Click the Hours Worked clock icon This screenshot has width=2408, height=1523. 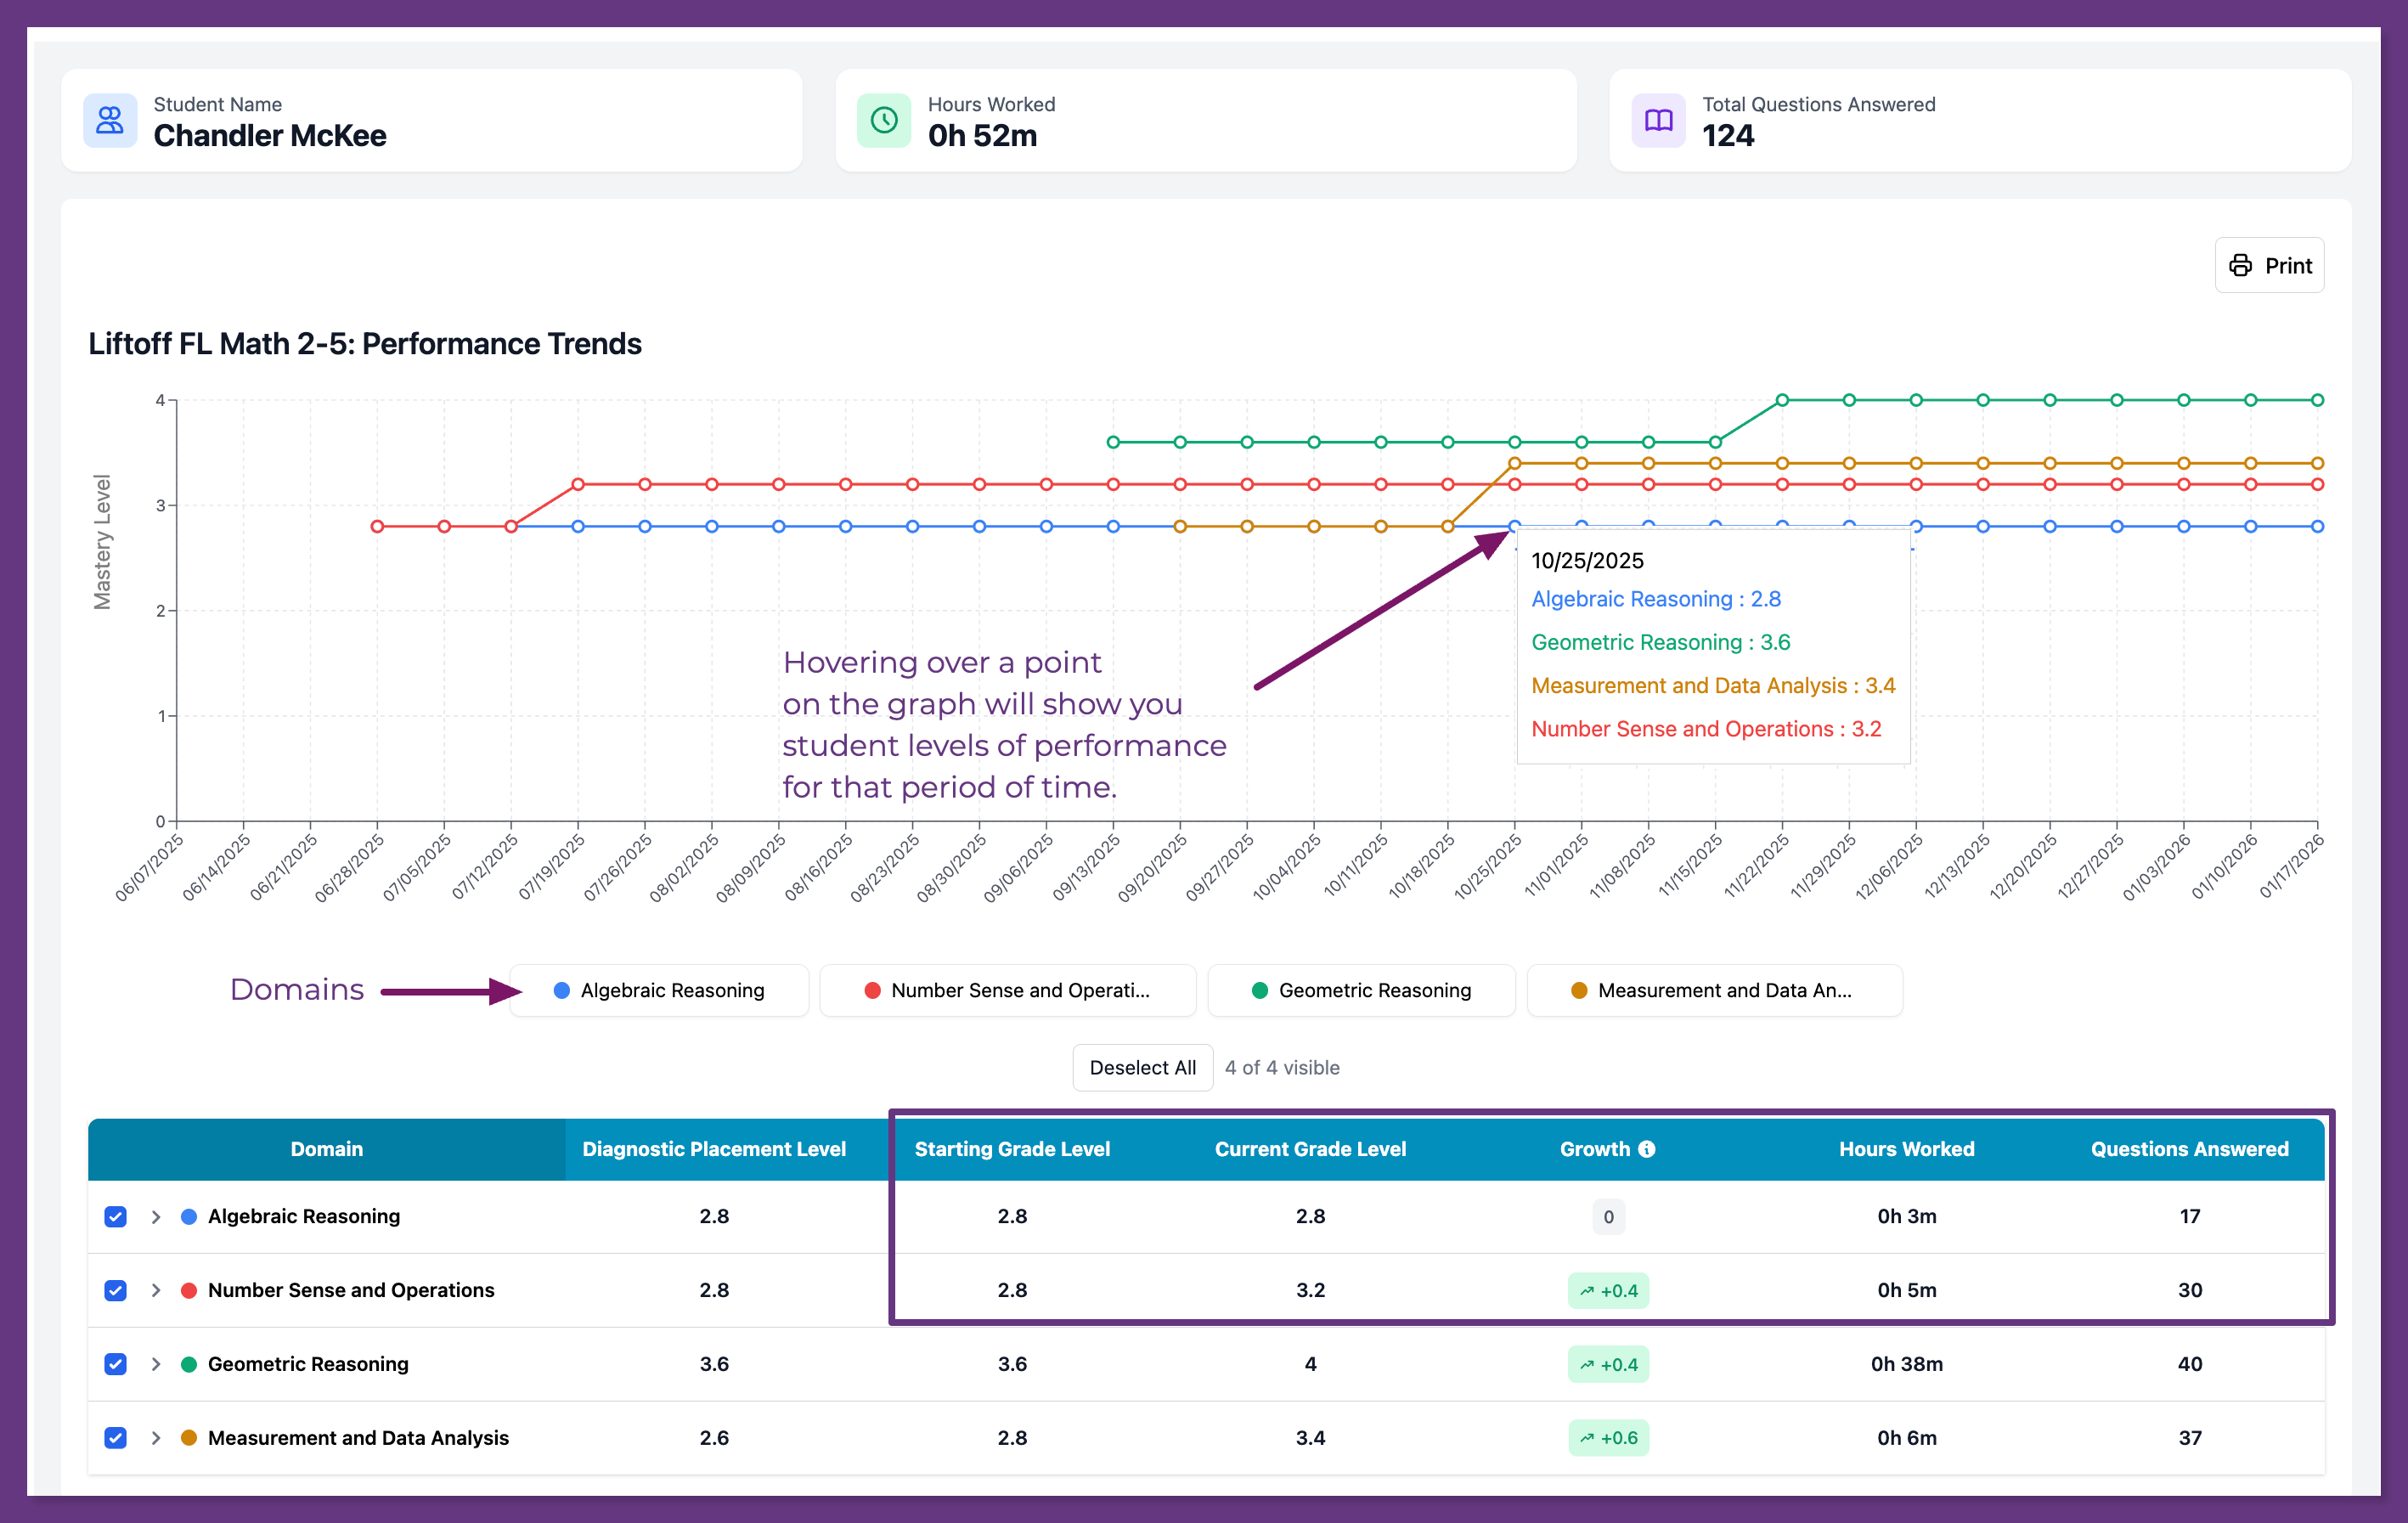click(x=884, y=120)
